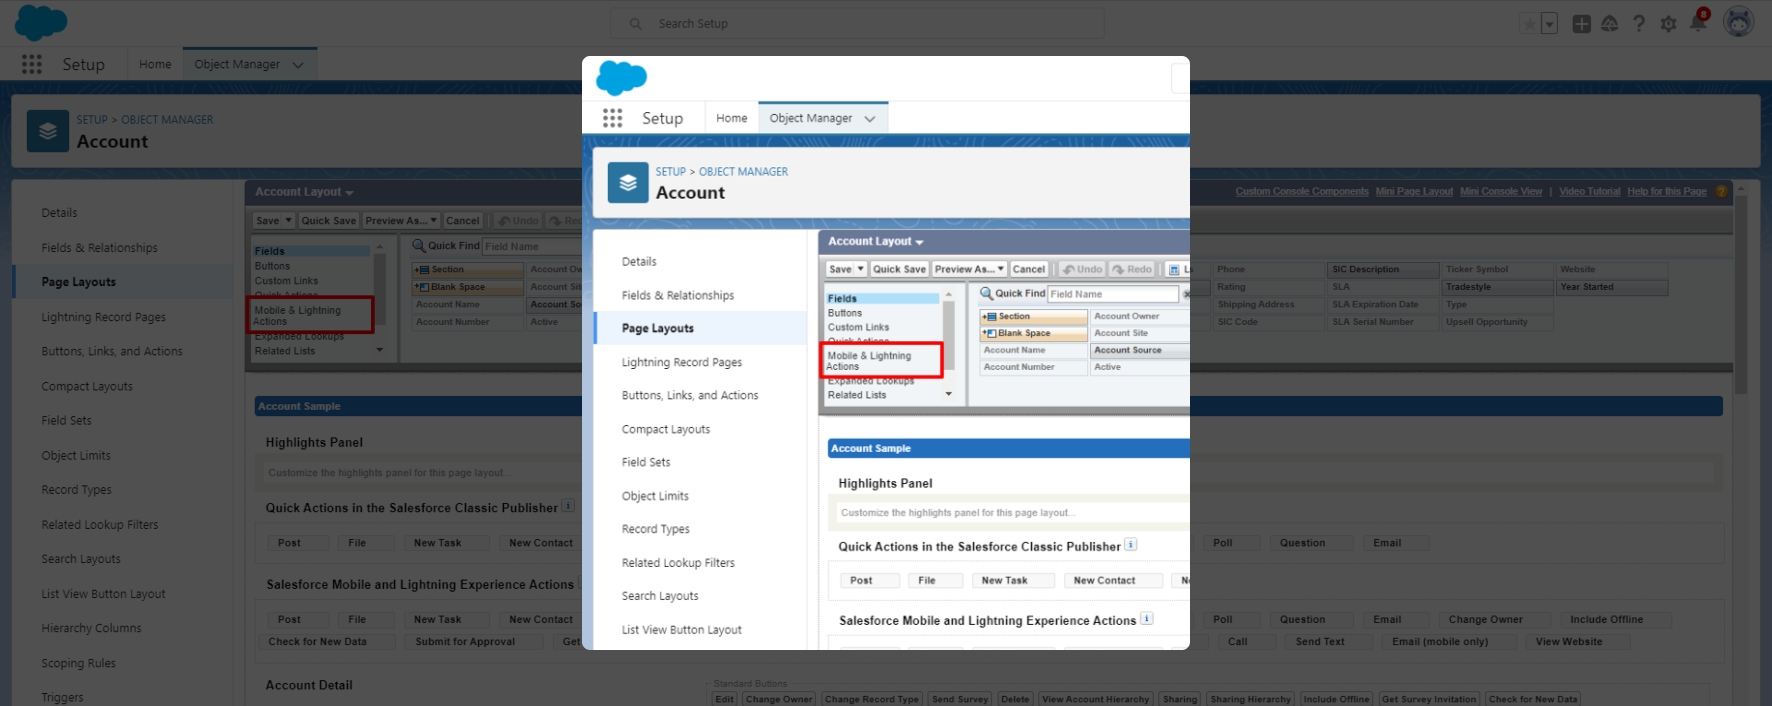
Task: Open the Setup gear menu
Action: coord(1668,24)
